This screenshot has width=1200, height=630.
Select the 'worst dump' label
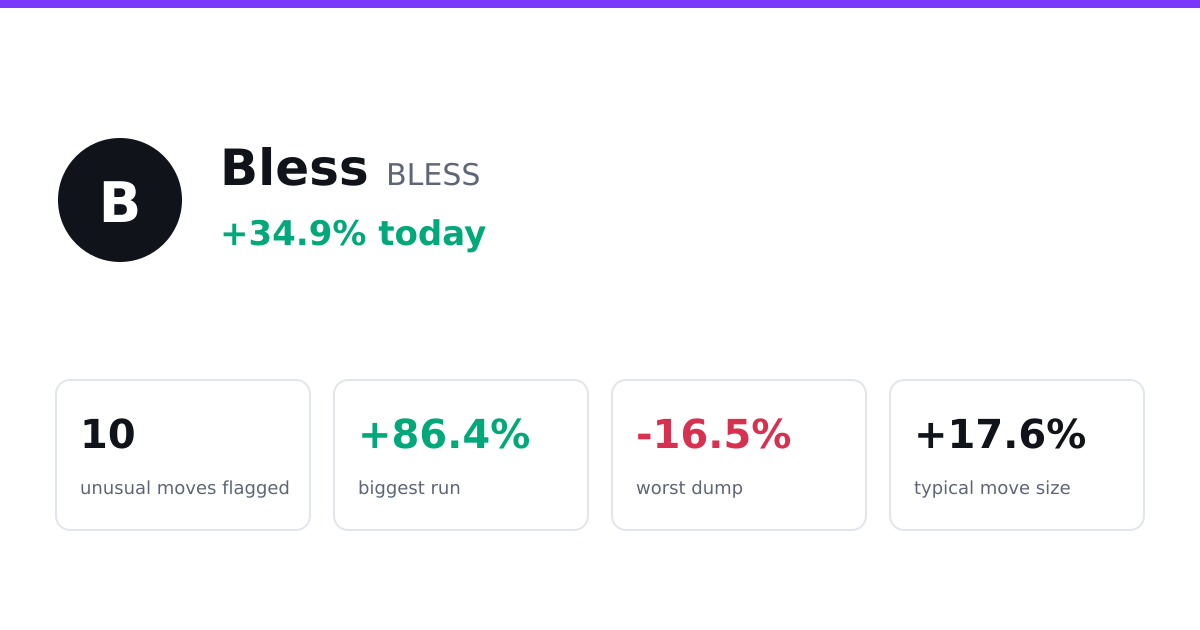(689, 488)
